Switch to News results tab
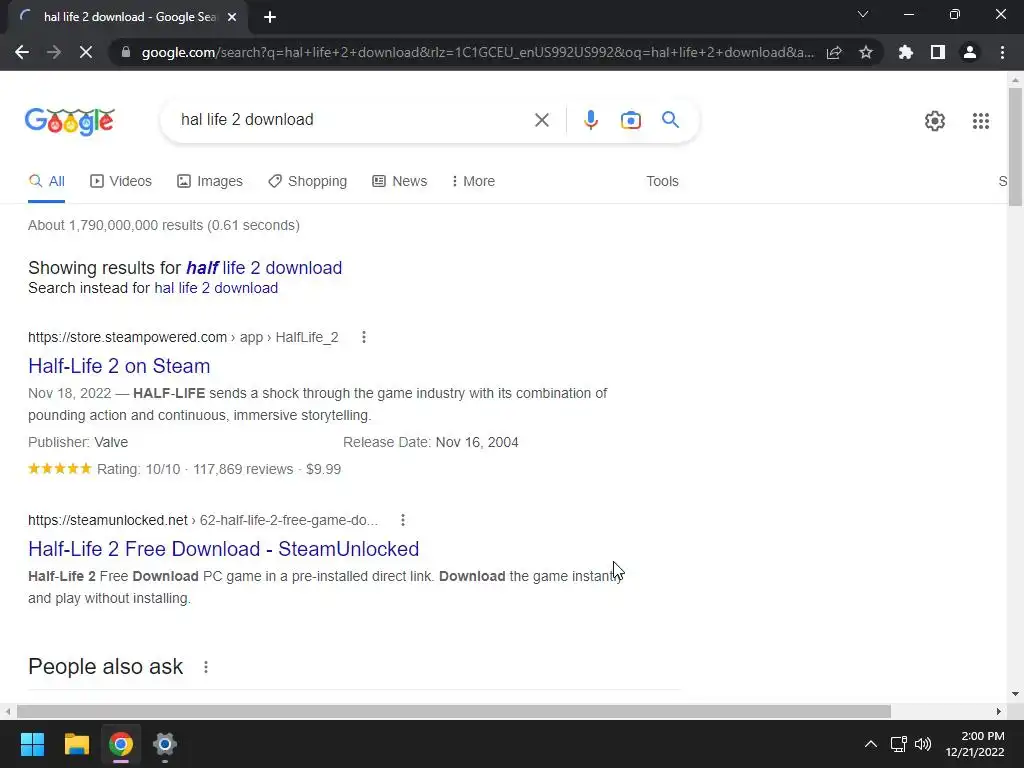The height and width of the screenshot is (768, 1024). [x=400, y=182]
